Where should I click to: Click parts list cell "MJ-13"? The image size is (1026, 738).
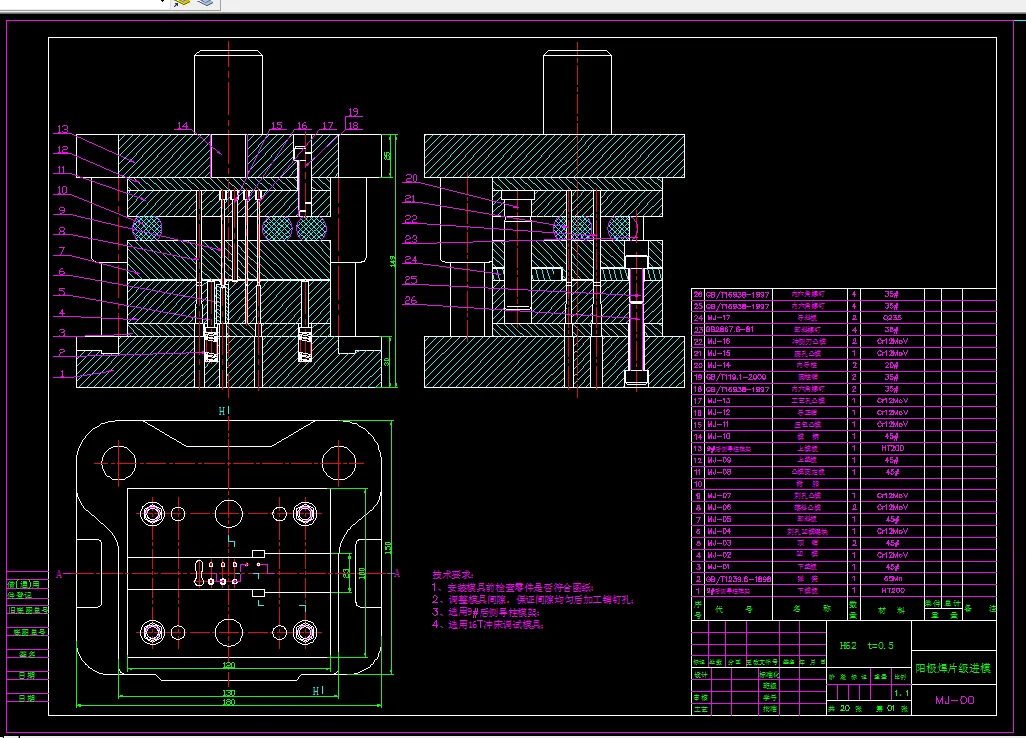pyautogui.click(x=718, y=400)
